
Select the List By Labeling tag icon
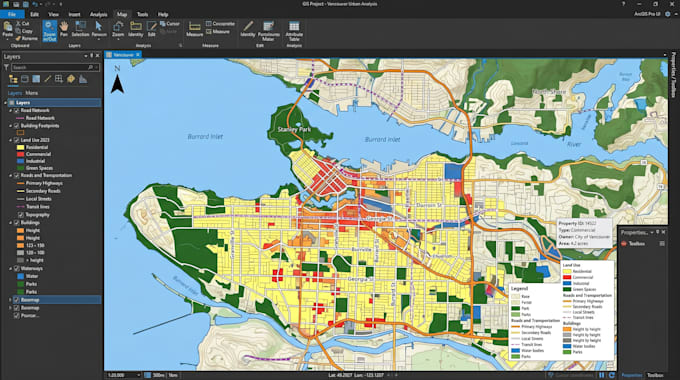[x=71, y=79]
